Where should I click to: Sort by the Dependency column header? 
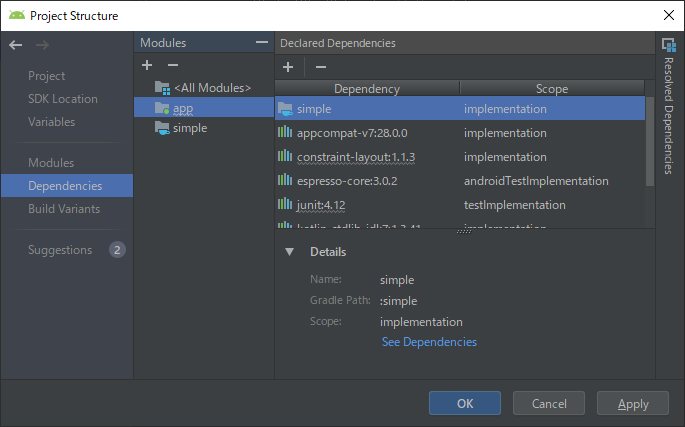[x=367, y=89]
